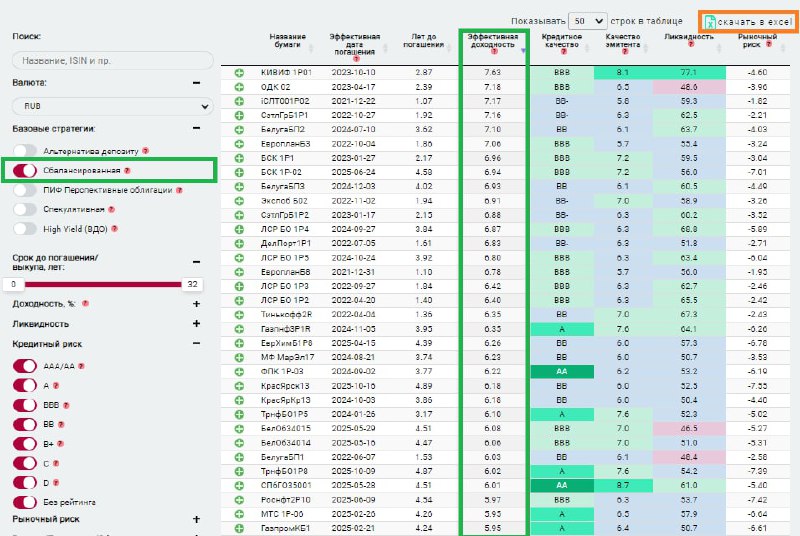Viewport: 800px width, 536px height.
Task: Sort table by Рыночный риск column
Action: pyautogui.click(x=757, y=40)
